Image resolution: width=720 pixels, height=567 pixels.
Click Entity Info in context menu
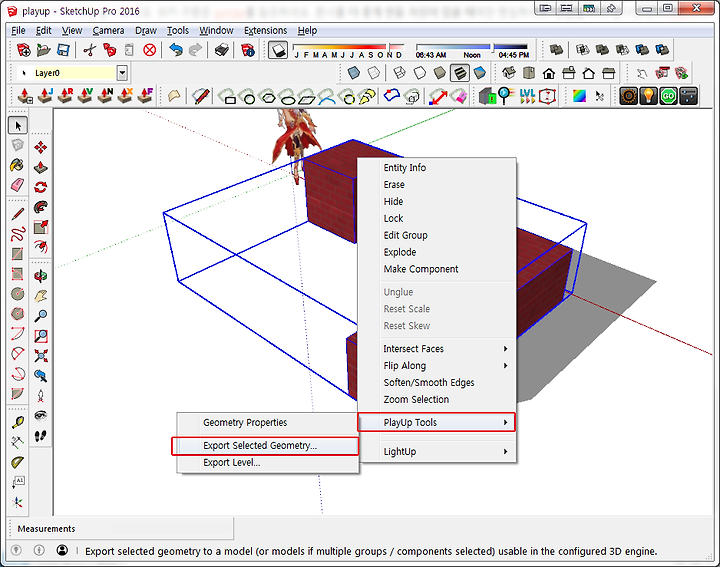(x=436, y=168)
